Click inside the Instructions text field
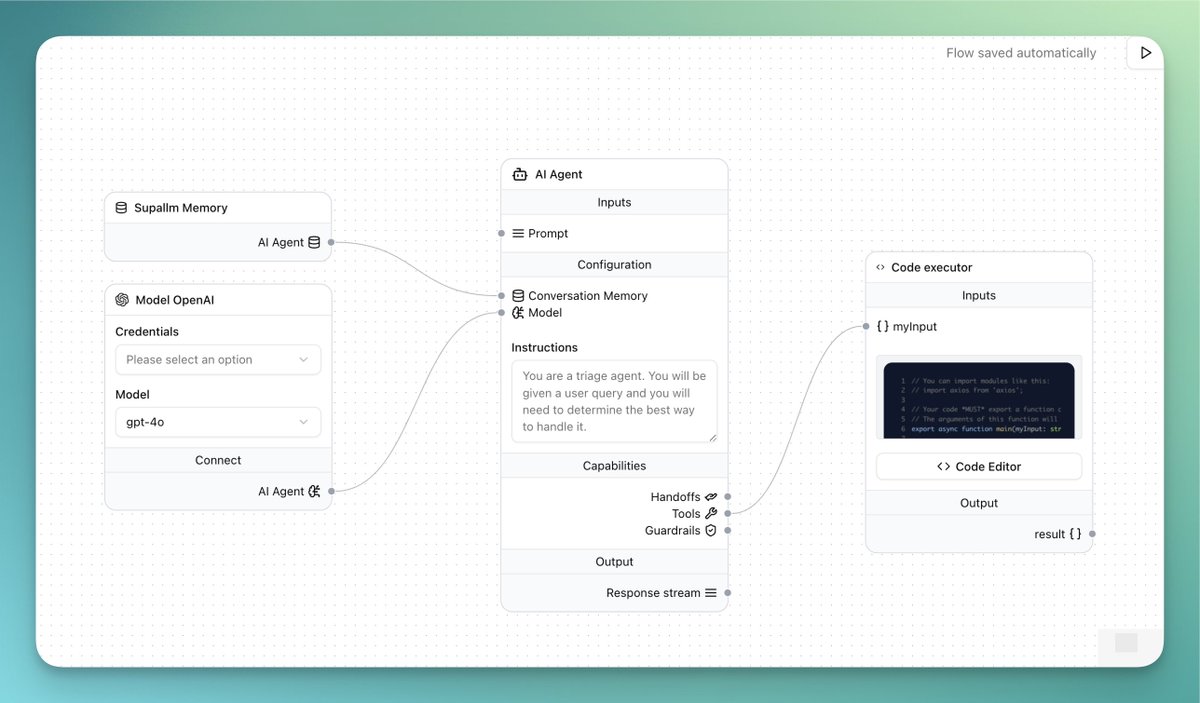 point(613,400)
